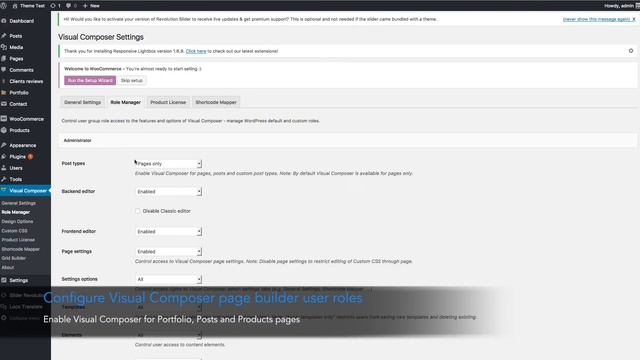
Task: Dismiss the Responsive Lightbox notice
Action: 631,51
